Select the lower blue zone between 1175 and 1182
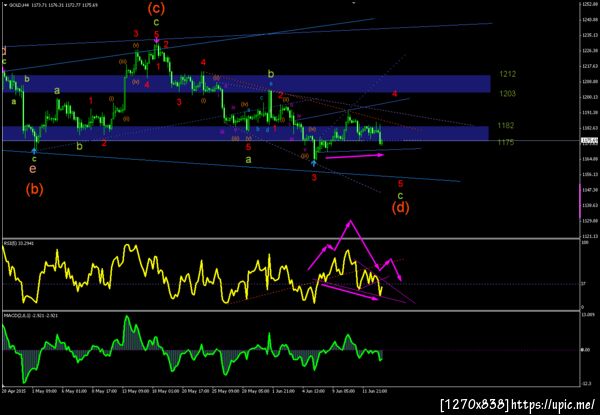 tap(245, 133)
